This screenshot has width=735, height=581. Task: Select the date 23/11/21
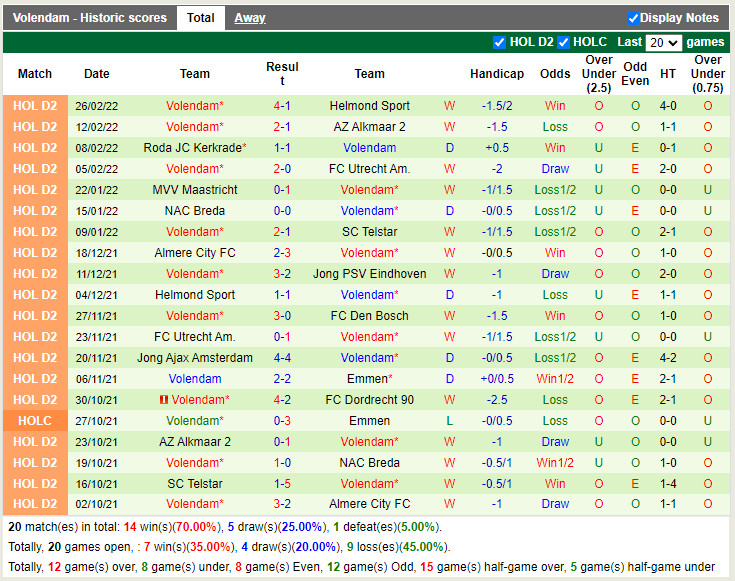point(97,337)
